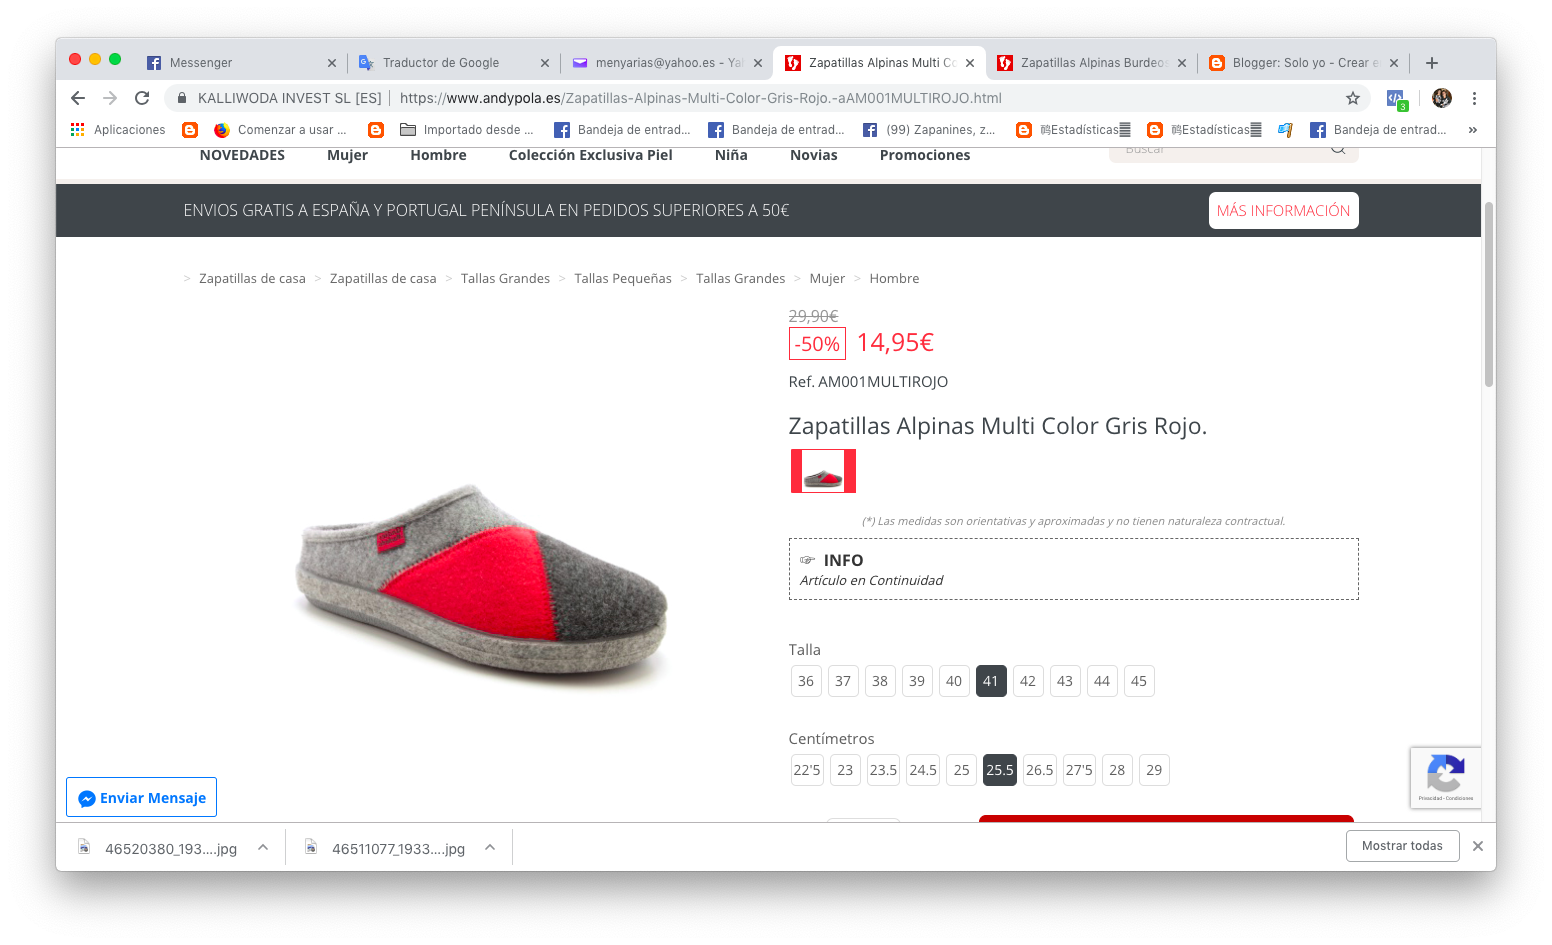Click the browser back arrow
The width and height of the screenshot is (1552, 945).
pos(78,98)
